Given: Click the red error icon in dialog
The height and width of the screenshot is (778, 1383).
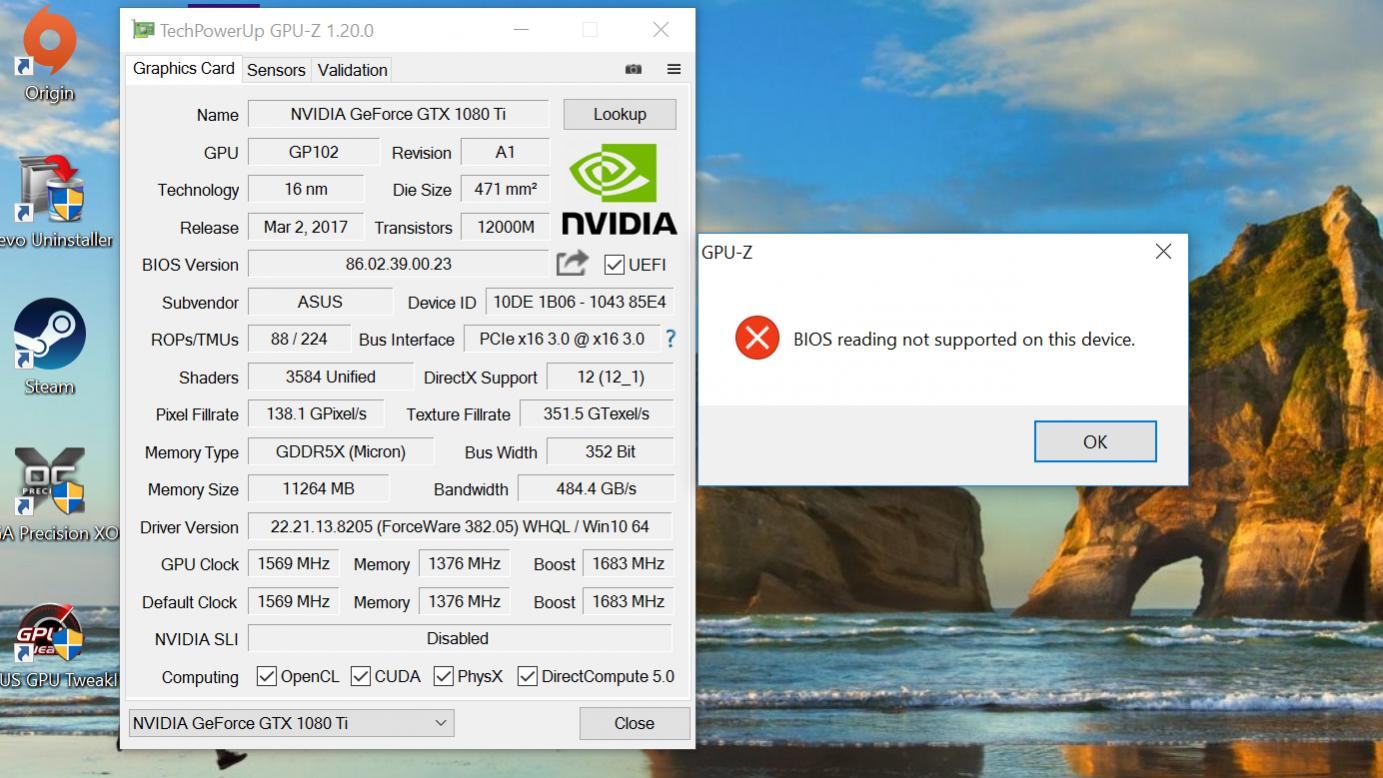Looking at the screenshot, I should coord(757,338).
